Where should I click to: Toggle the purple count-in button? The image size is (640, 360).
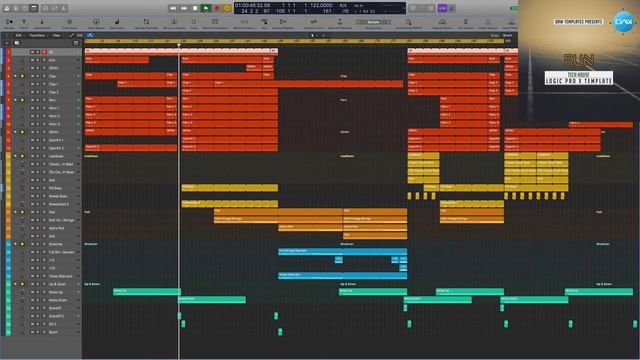pyautogui.click(x=442, y=8)
